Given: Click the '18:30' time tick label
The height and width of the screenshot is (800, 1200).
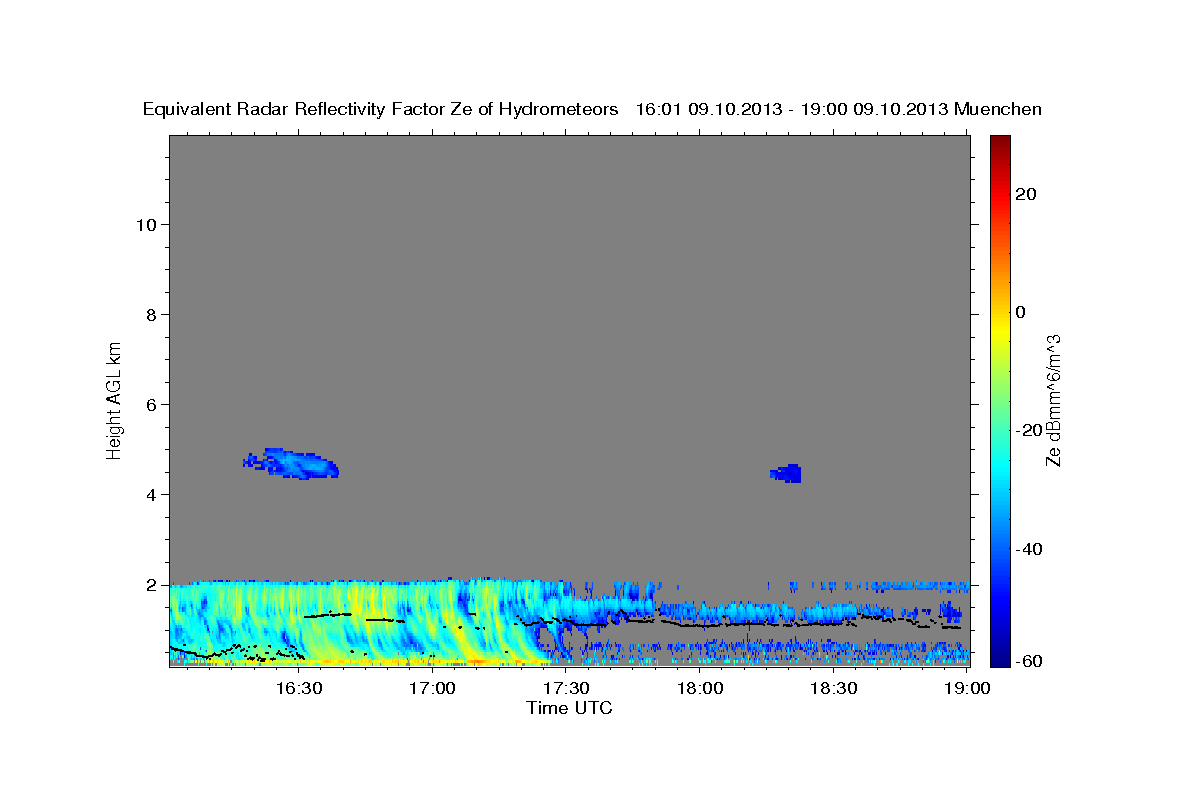Looking at the screenshot, I should (833, 688).
